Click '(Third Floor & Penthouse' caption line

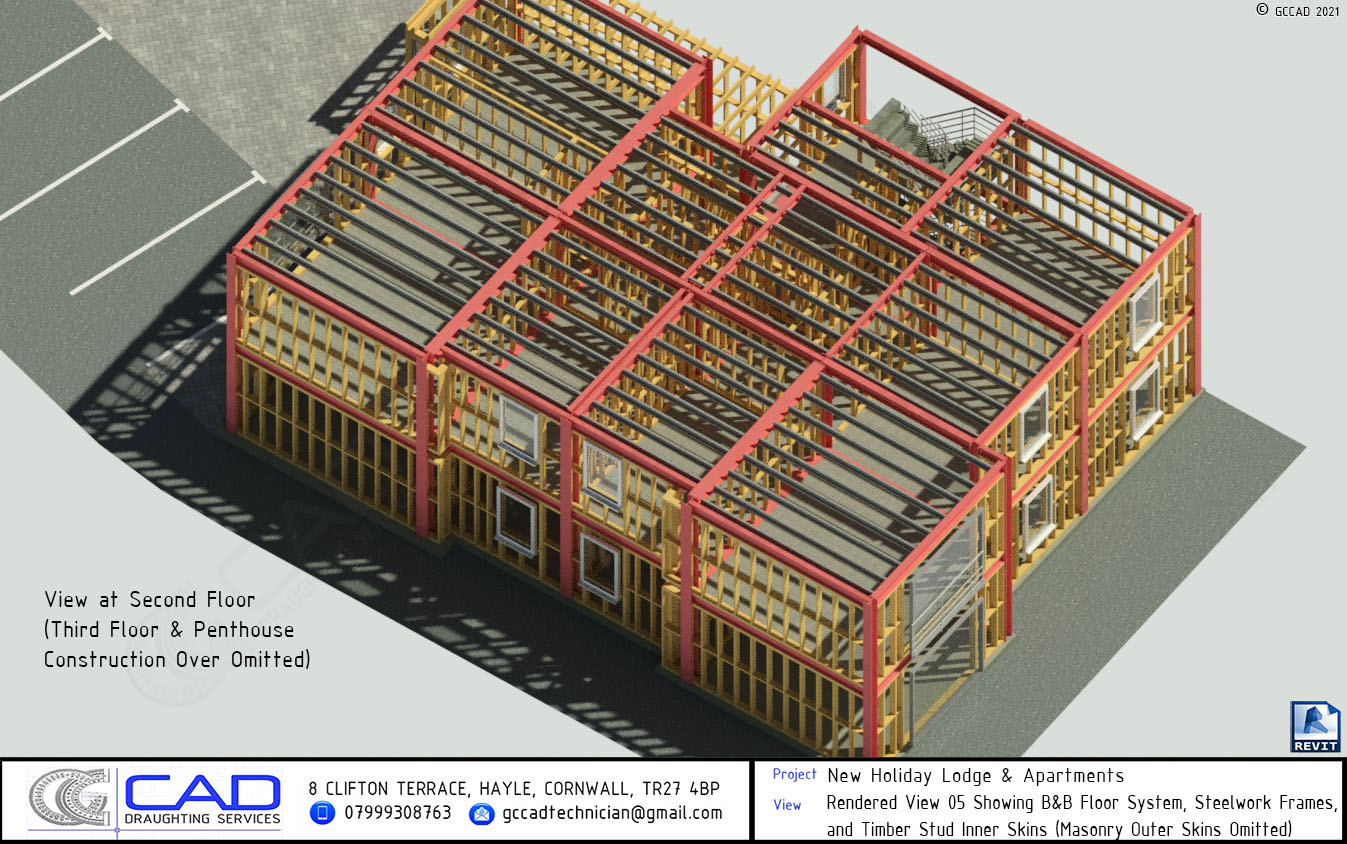coord(169,630)
